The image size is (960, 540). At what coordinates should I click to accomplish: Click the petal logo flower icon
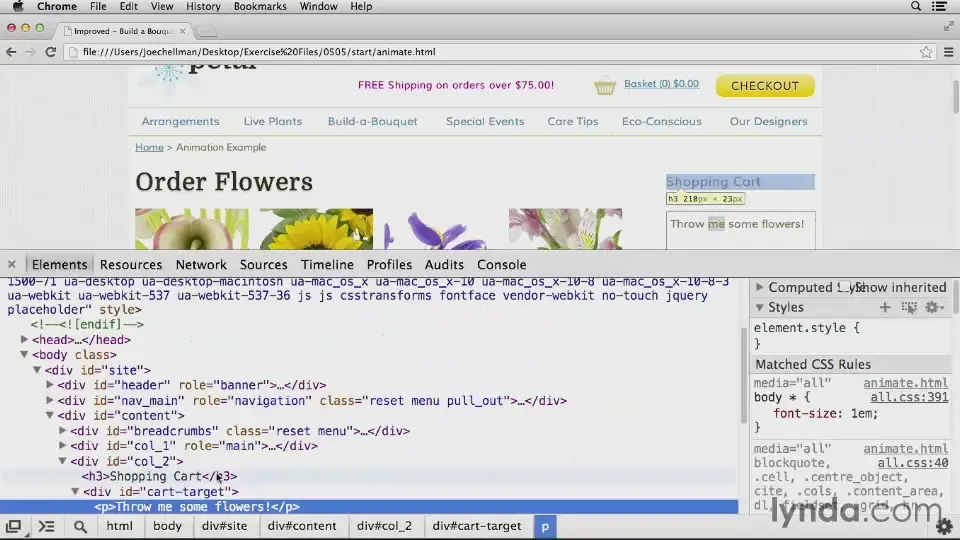[168, 73]
